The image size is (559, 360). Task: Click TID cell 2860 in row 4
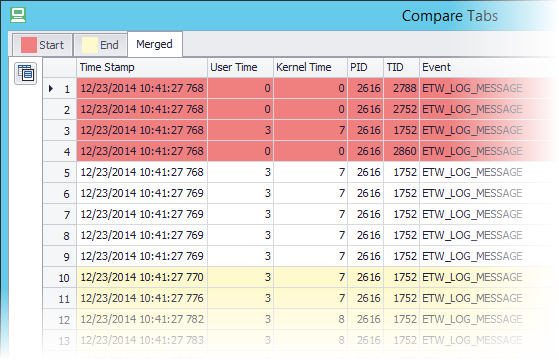coord(401,151)
